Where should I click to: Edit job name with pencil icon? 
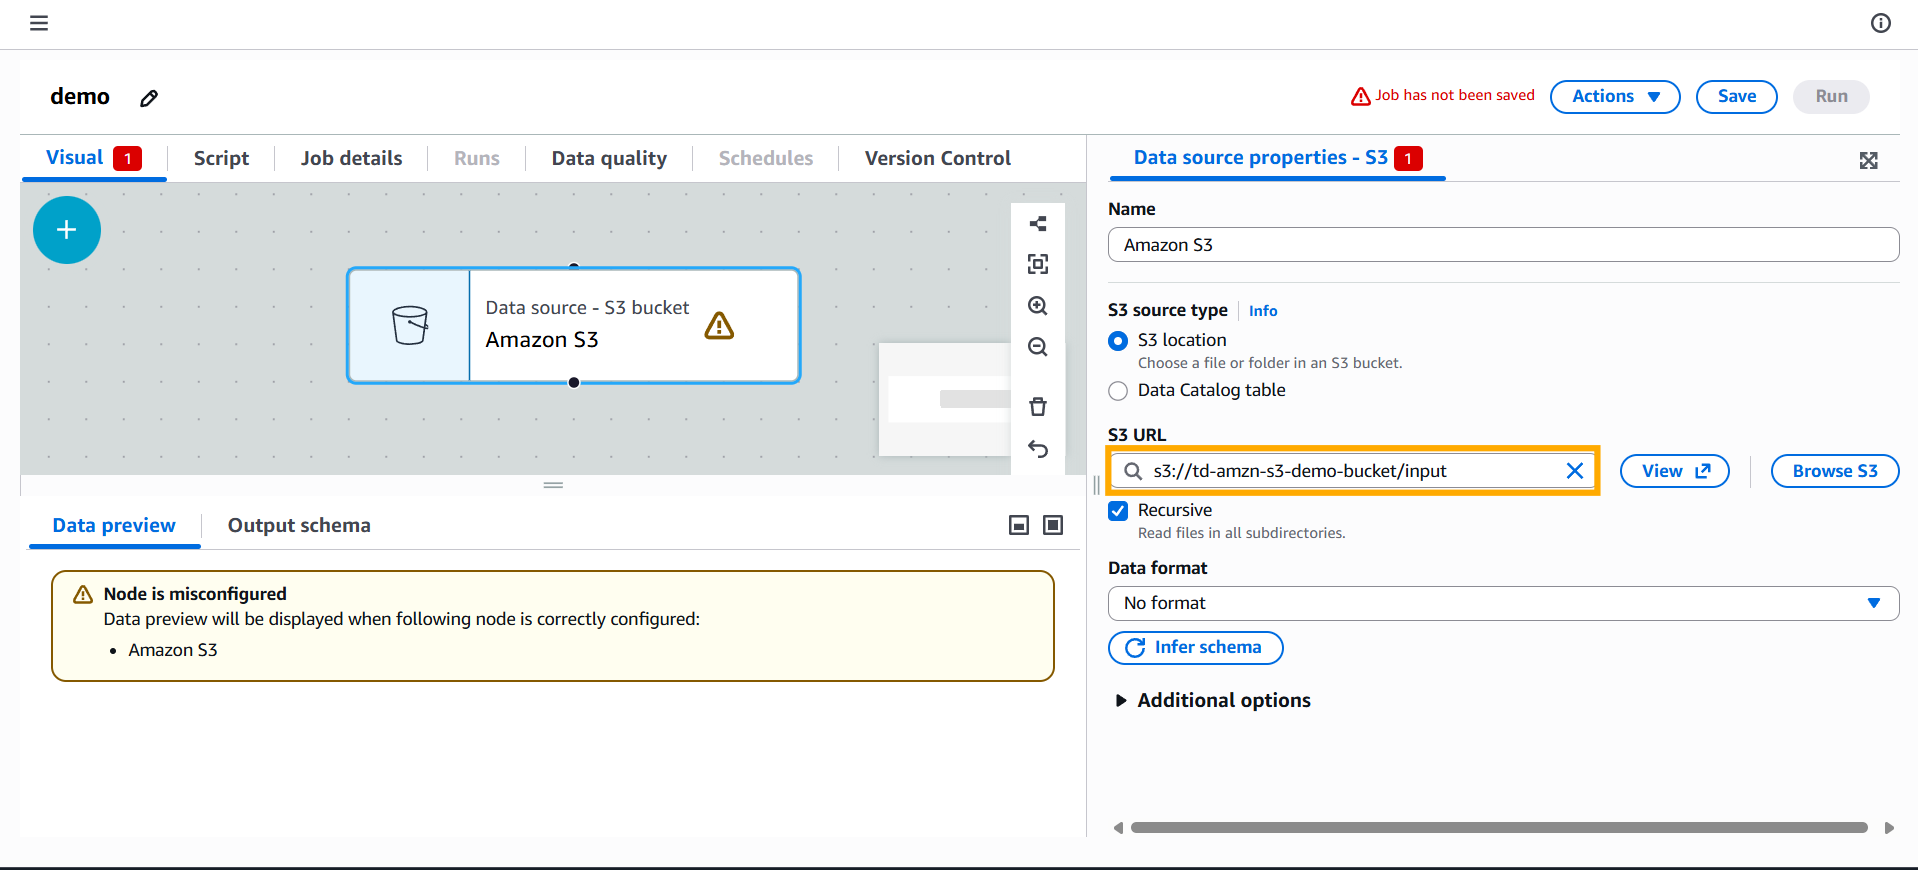(149, 98)
